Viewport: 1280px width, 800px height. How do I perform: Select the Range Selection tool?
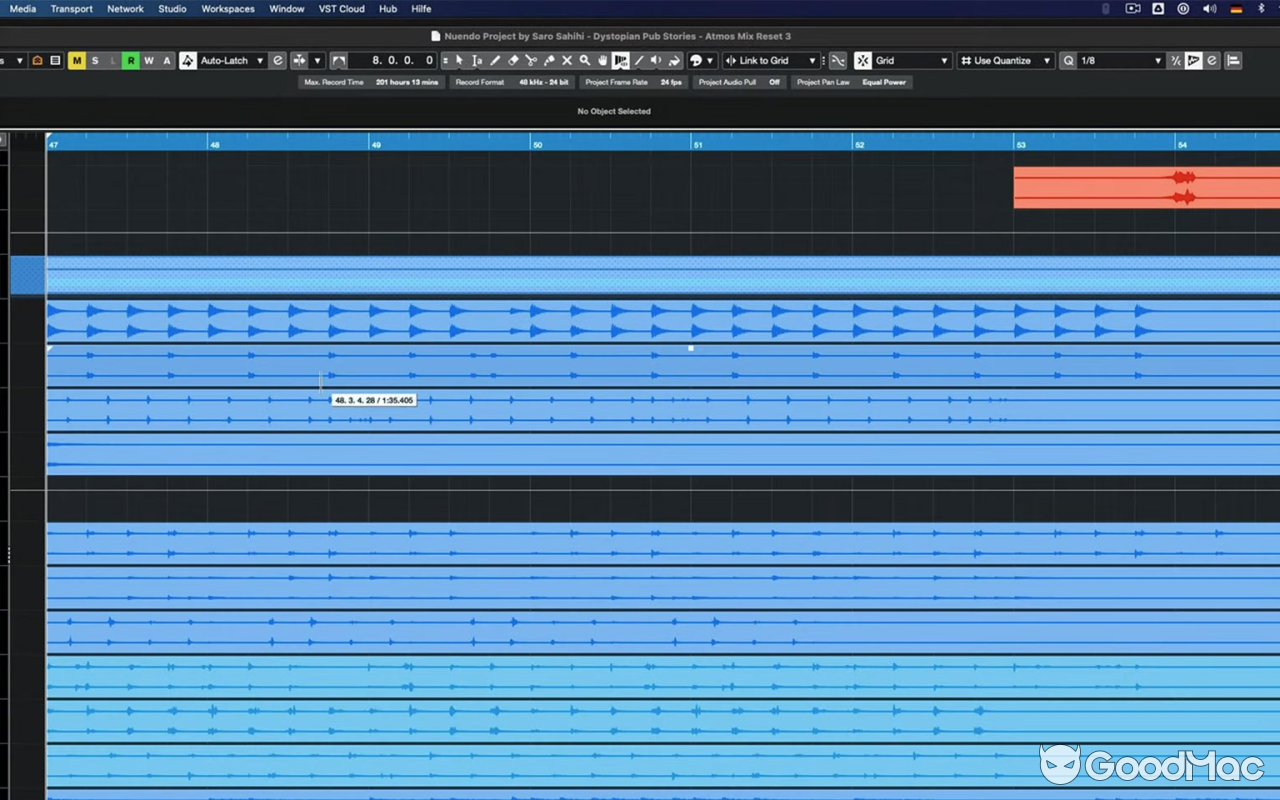pos(477,61)
